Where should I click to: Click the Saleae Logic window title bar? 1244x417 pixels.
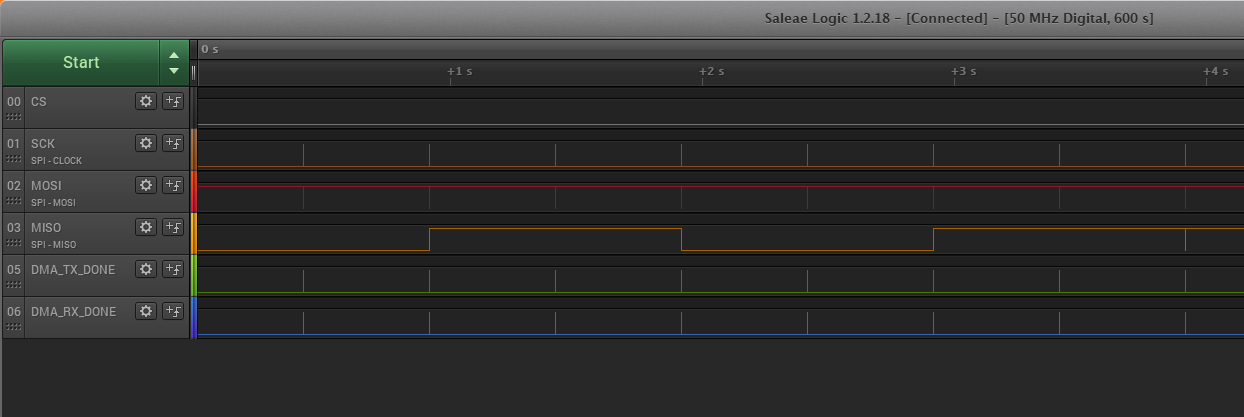[x=622, y=18]
